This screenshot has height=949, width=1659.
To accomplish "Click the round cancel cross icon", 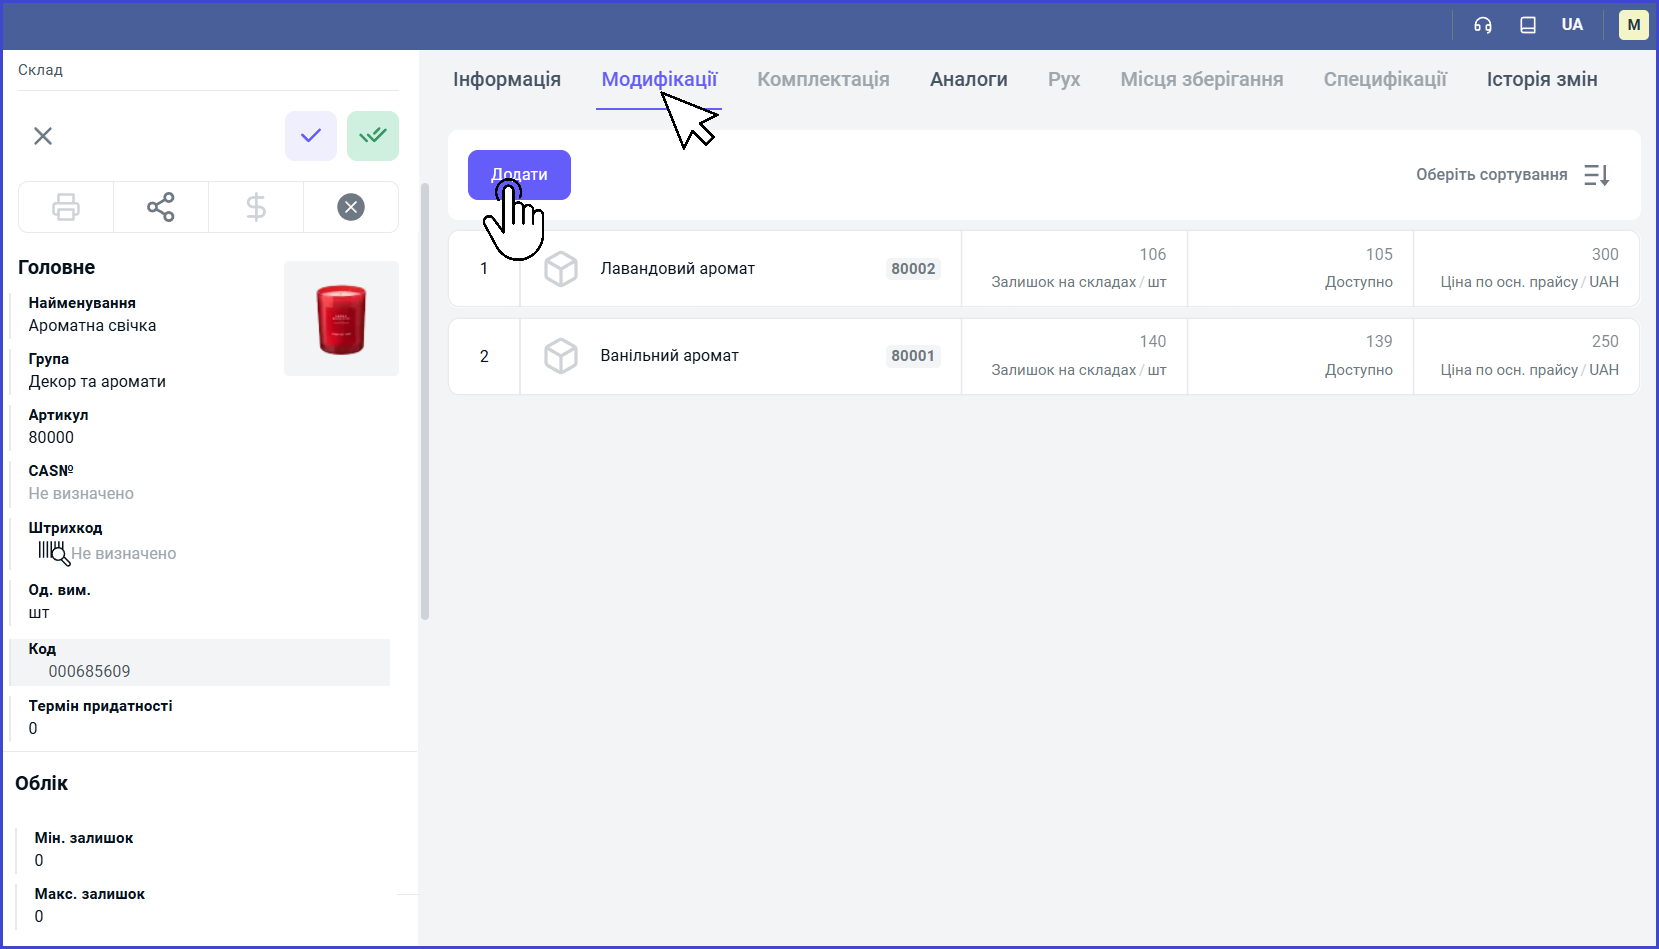I will 351,207.
